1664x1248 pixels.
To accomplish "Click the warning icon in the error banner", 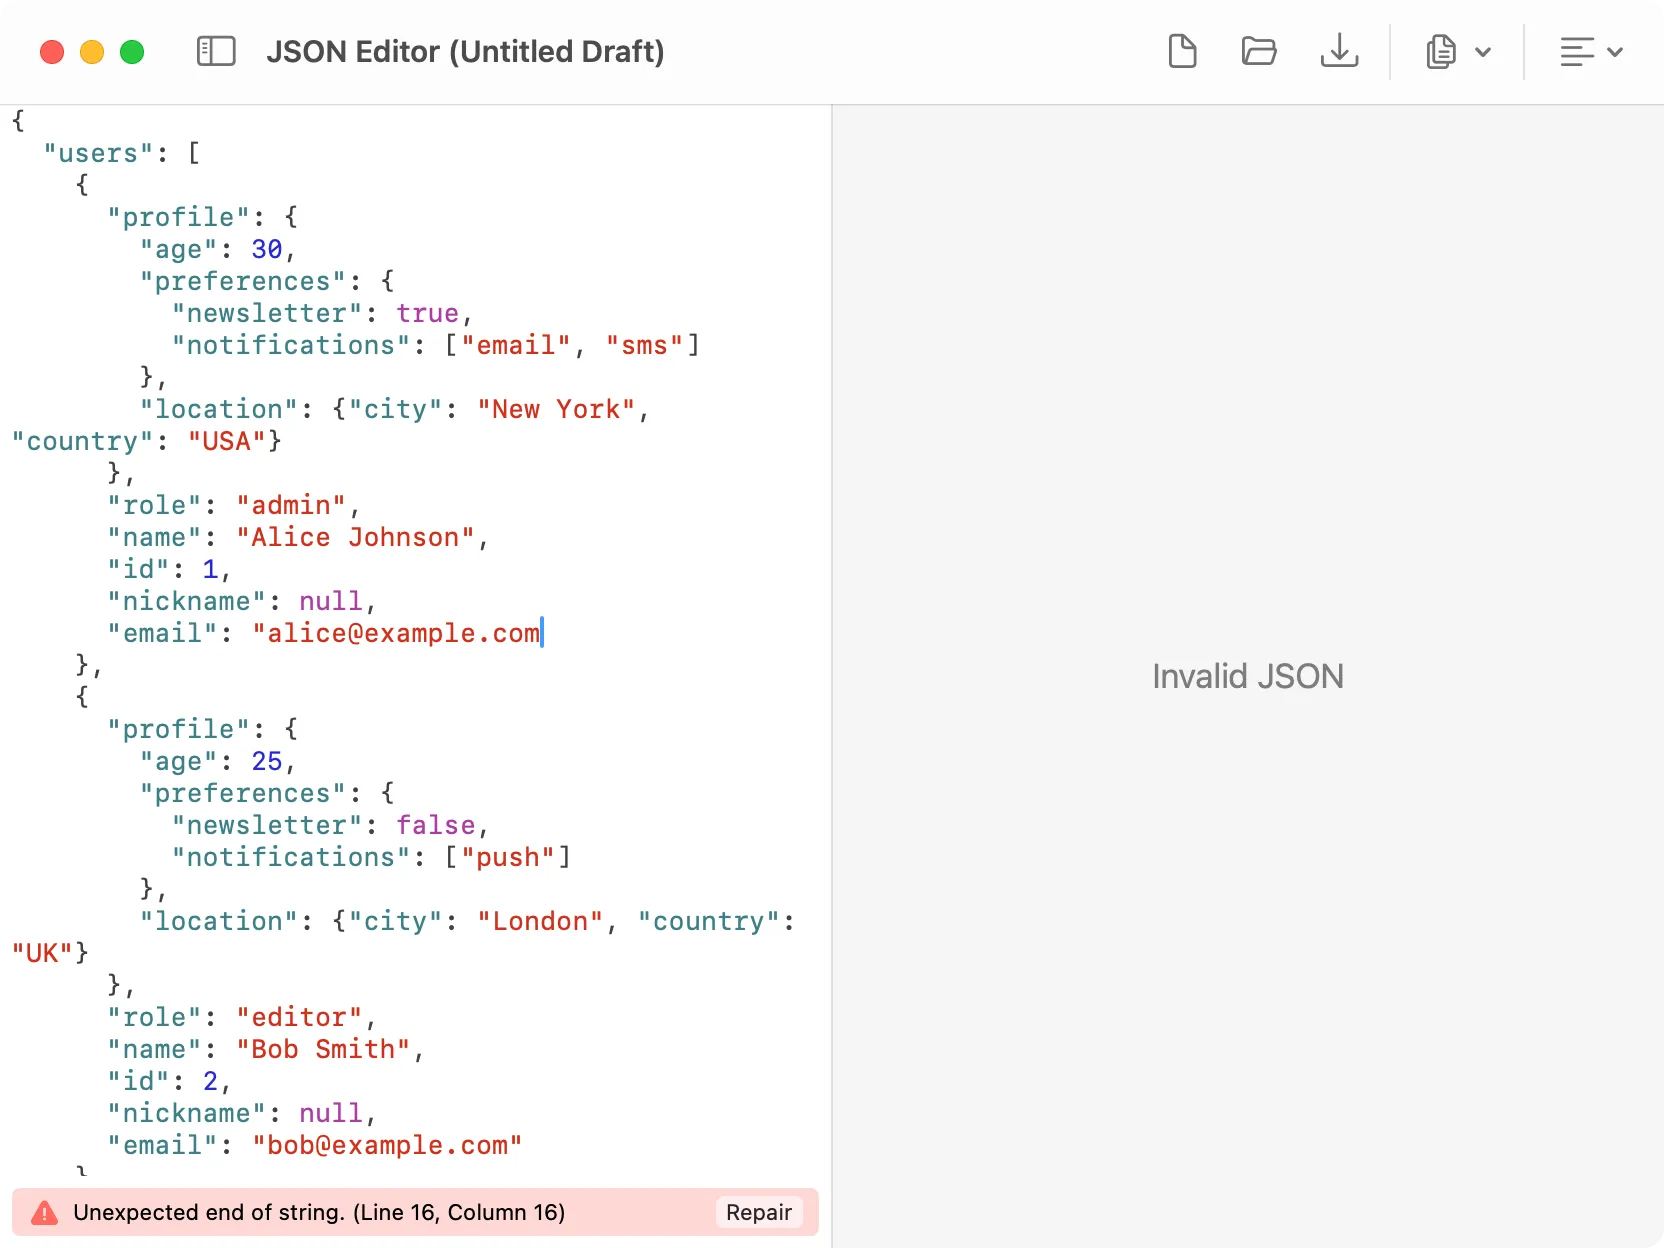I will (44, 1212).
